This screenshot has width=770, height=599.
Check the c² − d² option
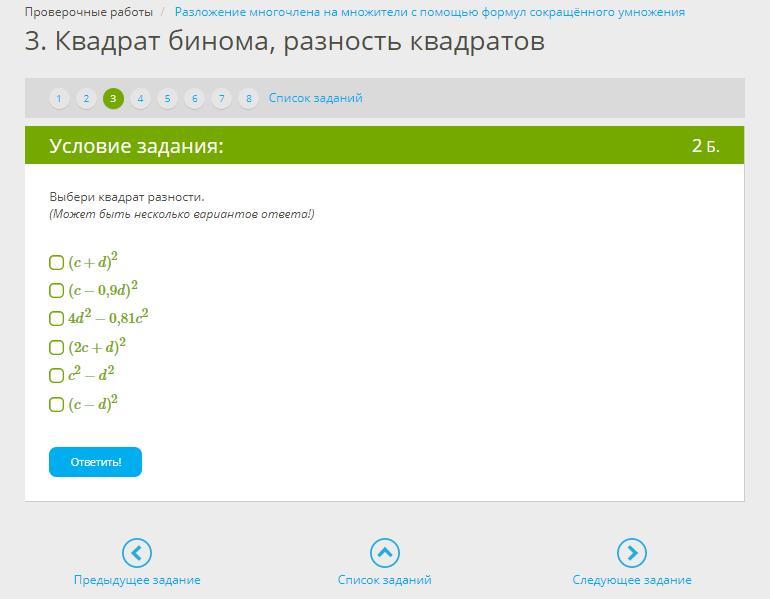(x=56, y=375)
